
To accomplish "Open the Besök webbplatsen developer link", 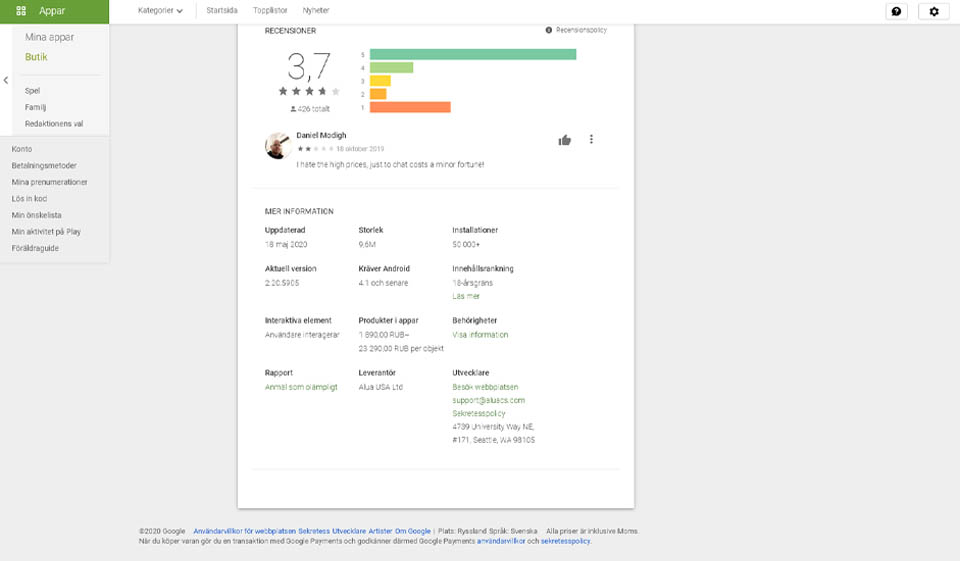I will 485,387.
